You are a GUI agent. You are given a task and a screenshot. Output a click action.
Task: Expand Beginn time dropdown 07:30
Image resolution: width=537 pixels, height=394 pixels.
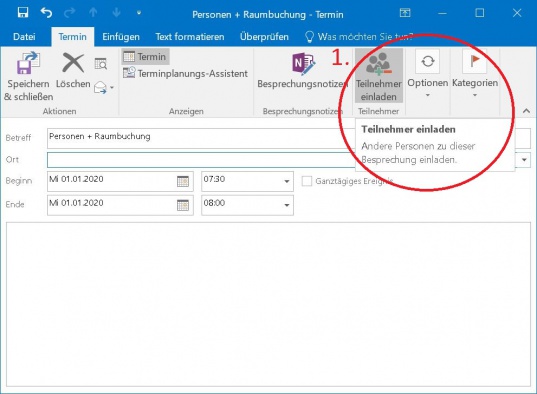[x=287, y=181]
